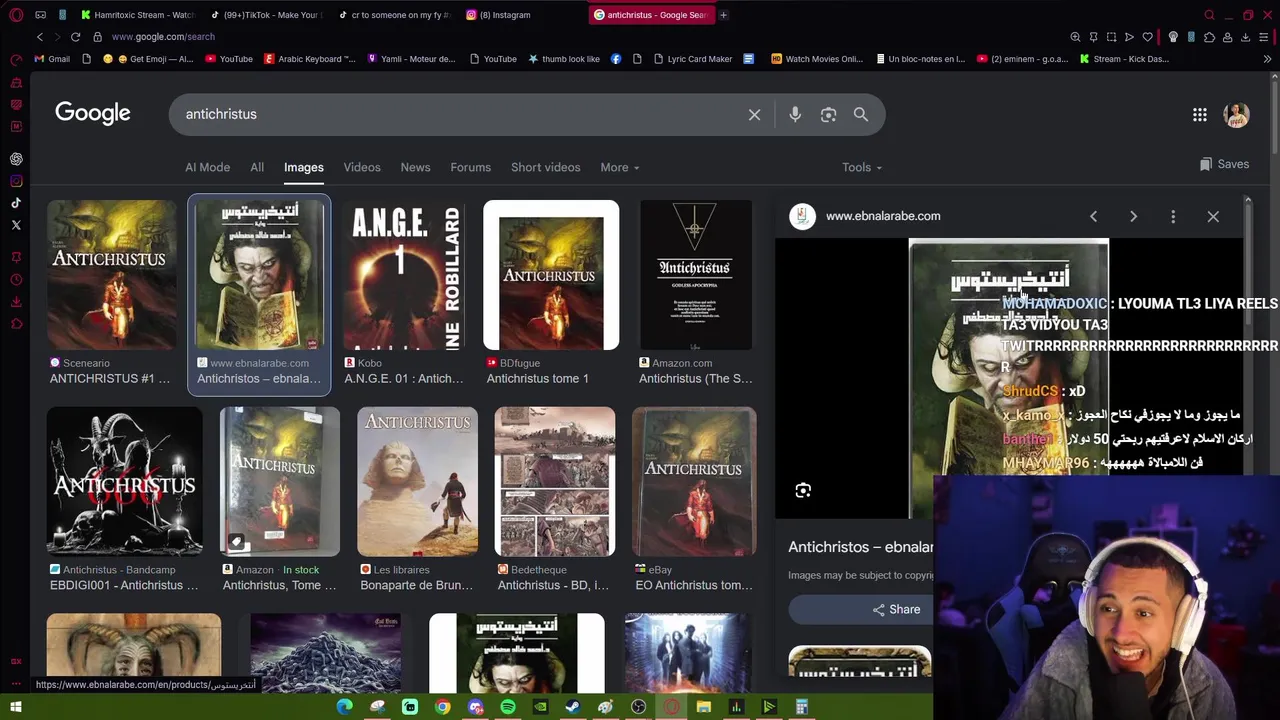Switch to the Short videos tab
This screenshot has width=1280, height=720.
(x=546, y=167)
